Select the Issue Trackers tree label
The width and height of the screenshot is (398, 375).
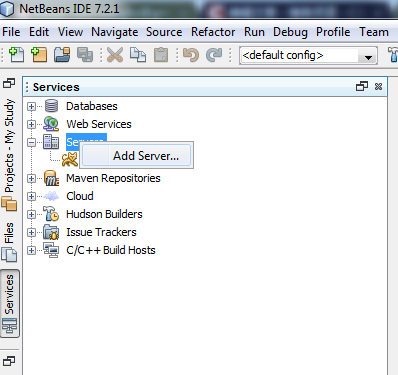coord(101,232)
